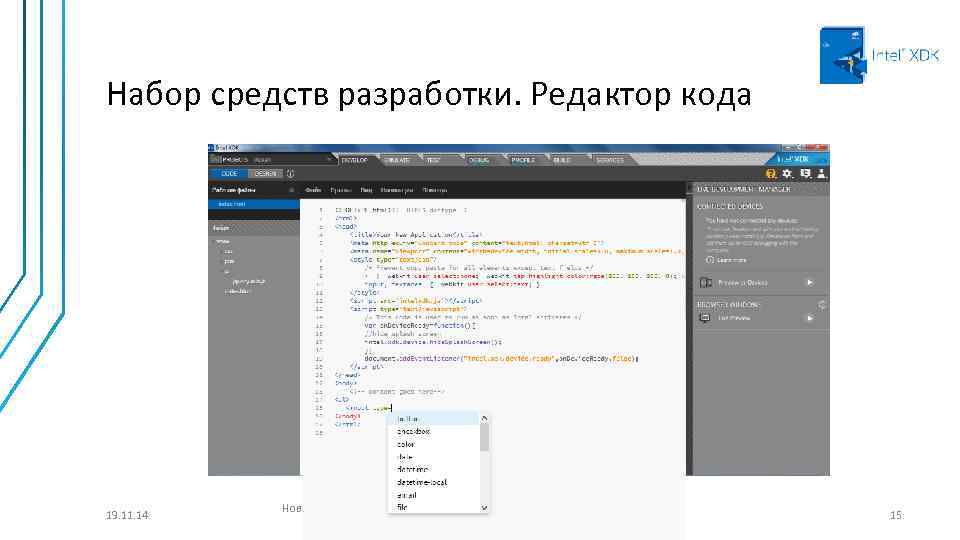Viewport: 960px width, 540px height.
Task: Open index.html in project tree
Action: tap(238, 291)
